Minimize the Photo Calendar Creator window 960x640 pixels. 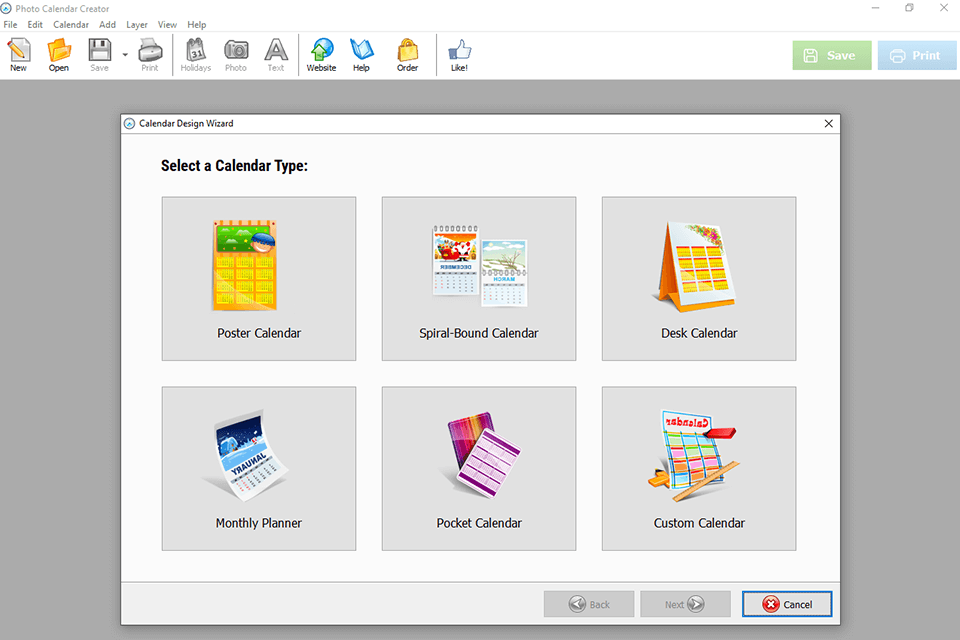coord(876,8)
